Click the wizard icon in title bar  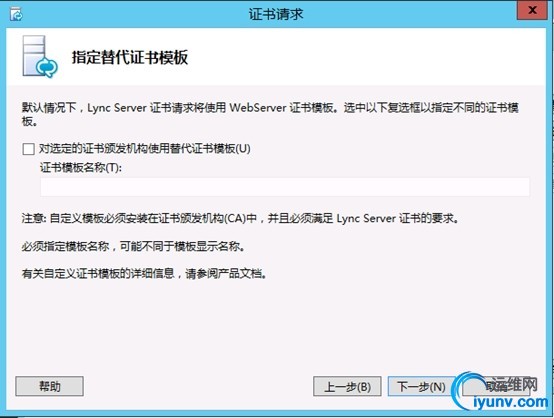[16, 14]
